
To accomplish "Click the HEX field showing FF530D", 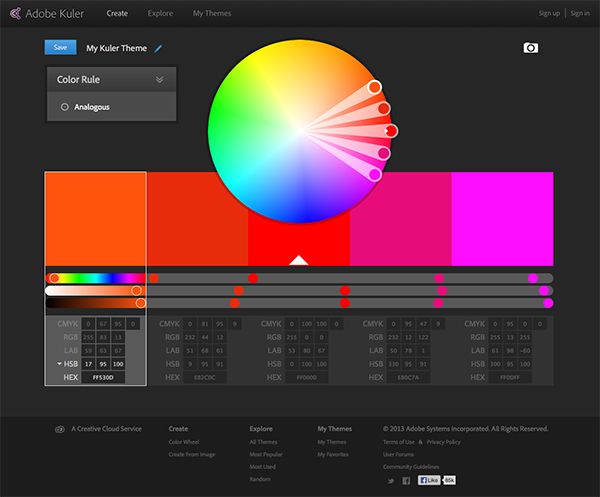I will pyautogui.click(x=103, y=378).
